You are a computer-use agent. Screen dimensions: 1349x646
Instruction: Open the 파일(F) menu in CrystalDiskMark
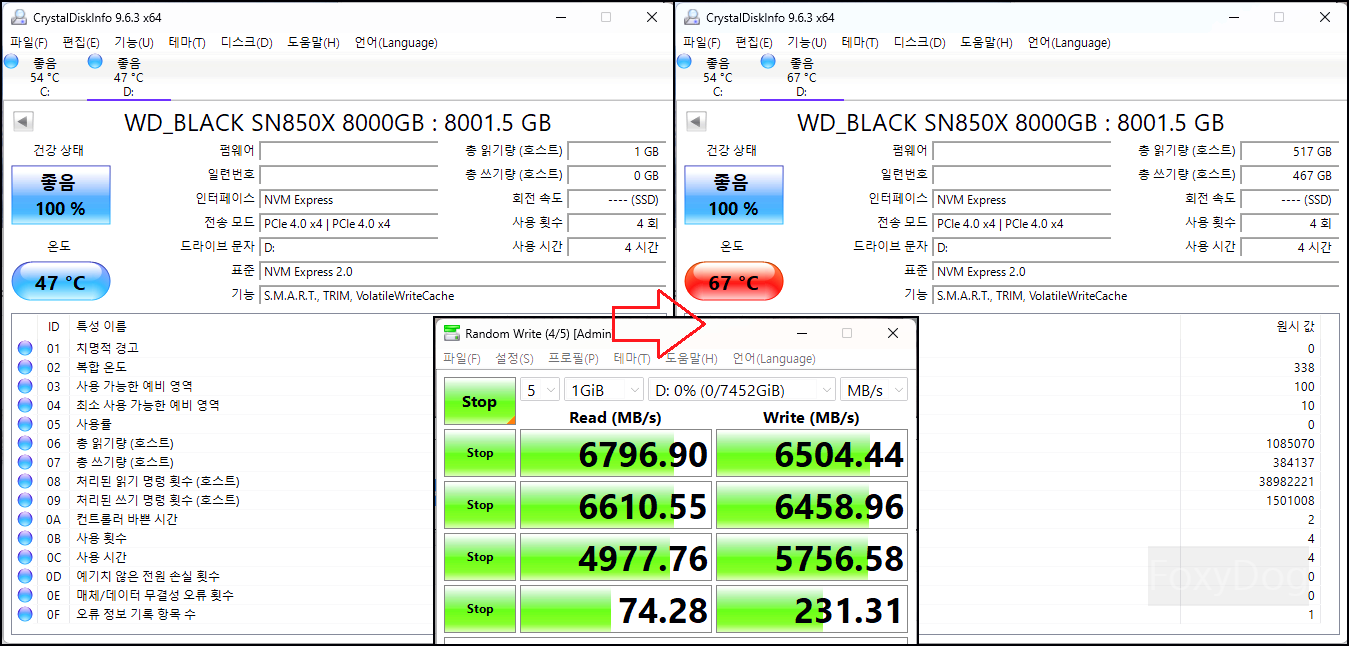pyautogui.click(x=462, y=359)
